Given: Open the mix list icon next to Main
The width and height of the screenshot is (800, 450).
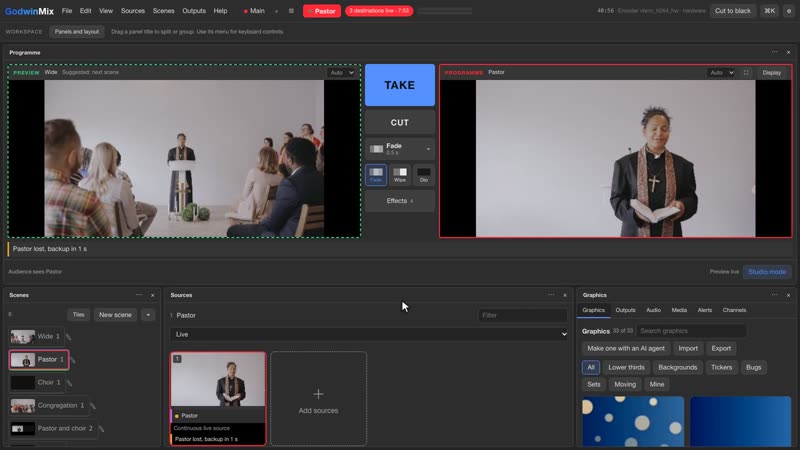Looking at the screenshot, I should click(291, 11).
